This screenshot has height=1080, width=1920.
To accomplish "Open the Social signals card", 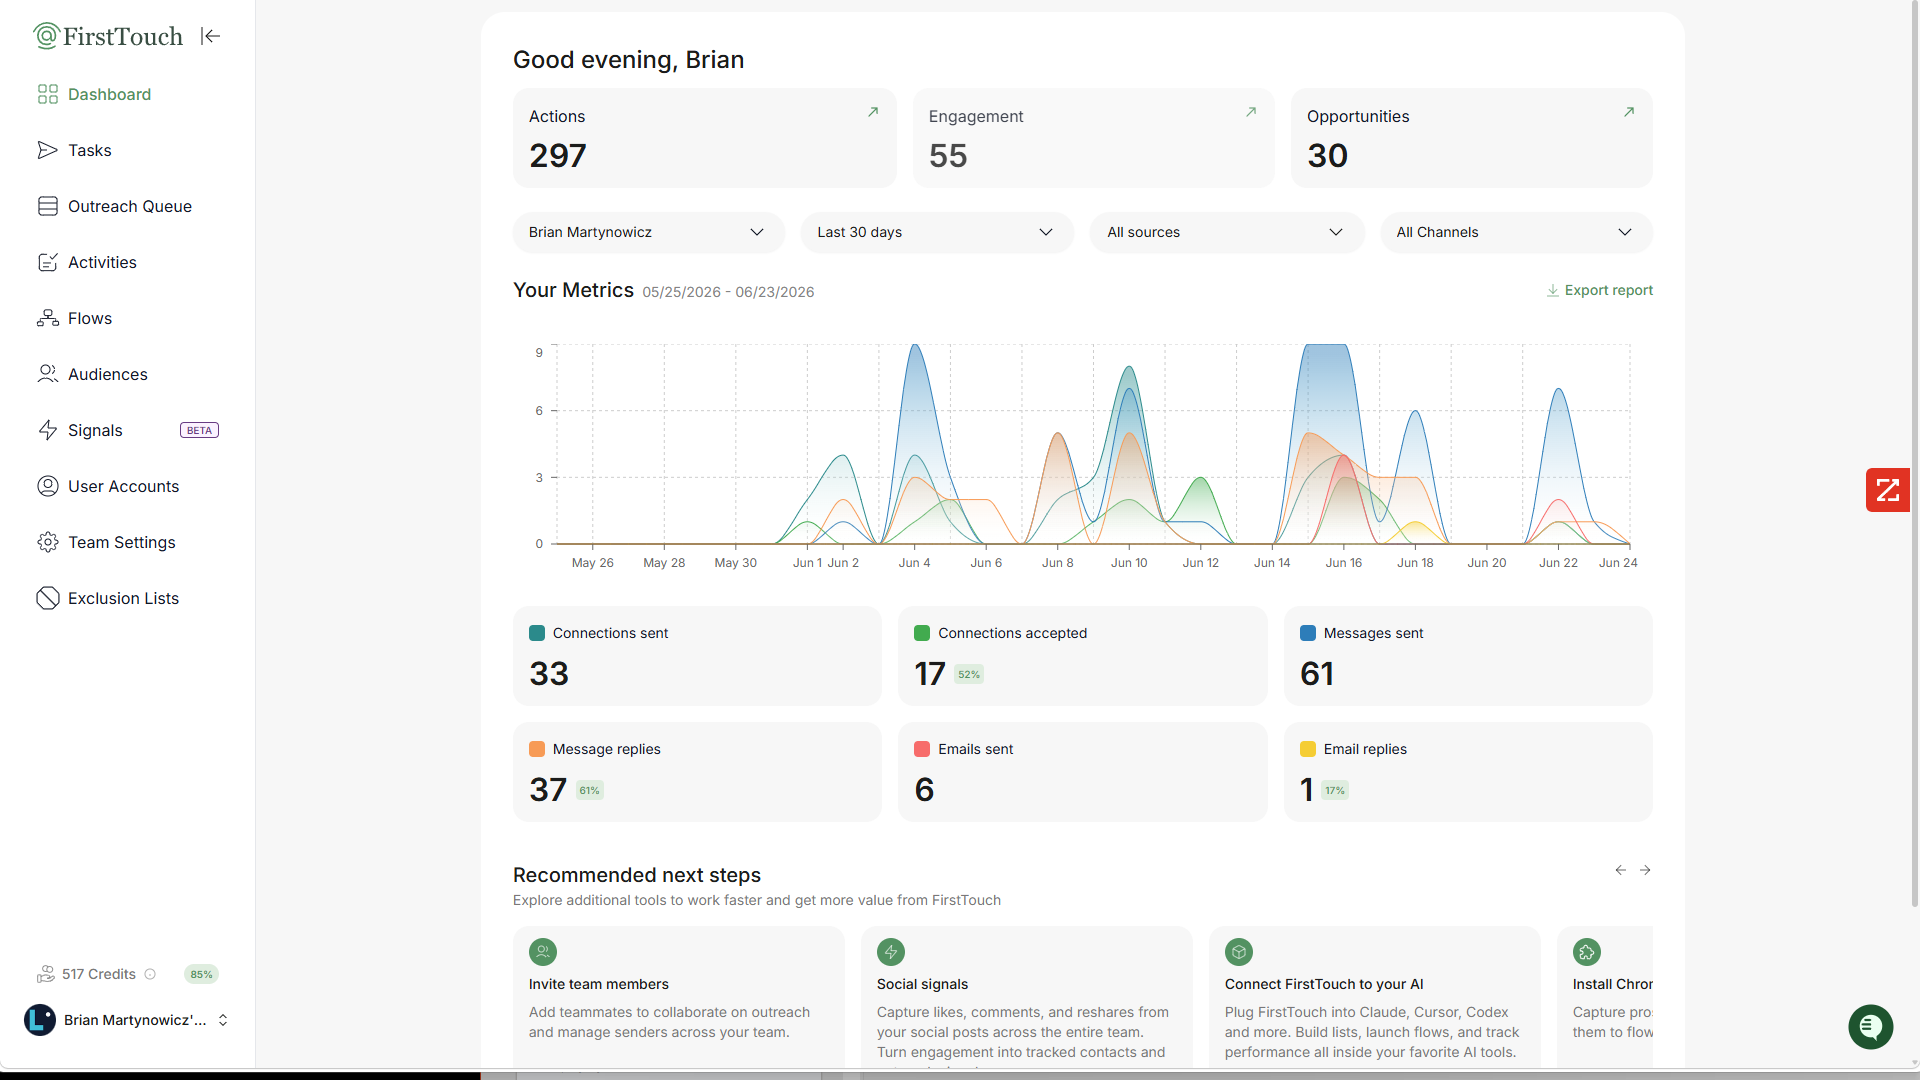I will [x=1027, y=996].
